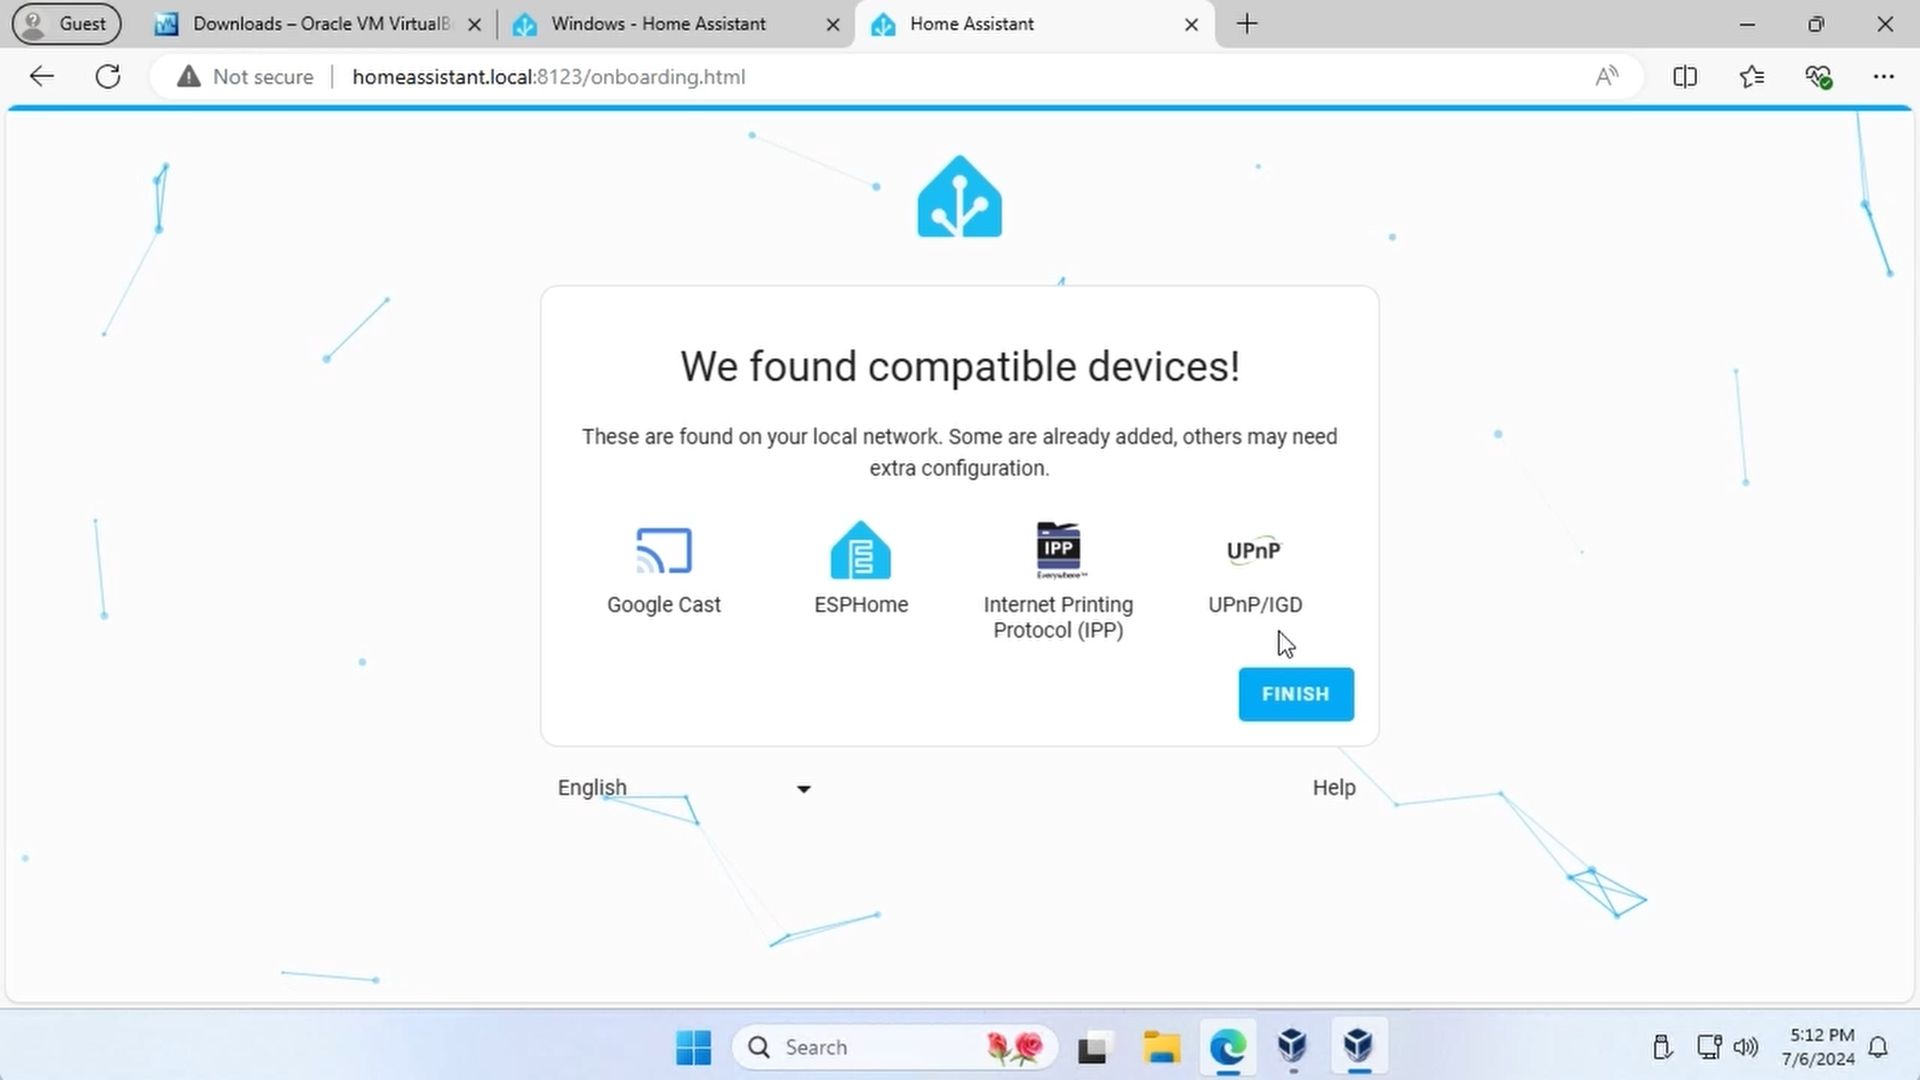
Task: Select the Google Cast device icon
Action: pos(663,550)
